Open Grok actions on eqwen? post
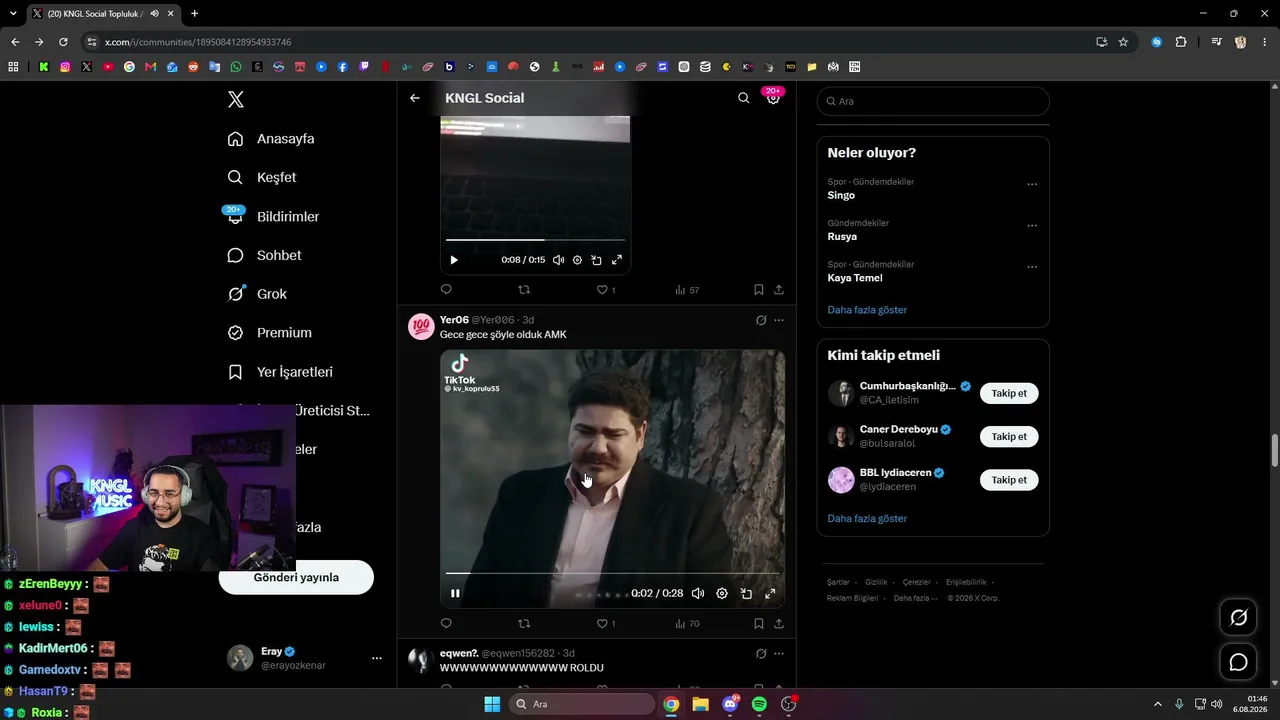This screenshot has width=1280, height=720. coord(761,654)
